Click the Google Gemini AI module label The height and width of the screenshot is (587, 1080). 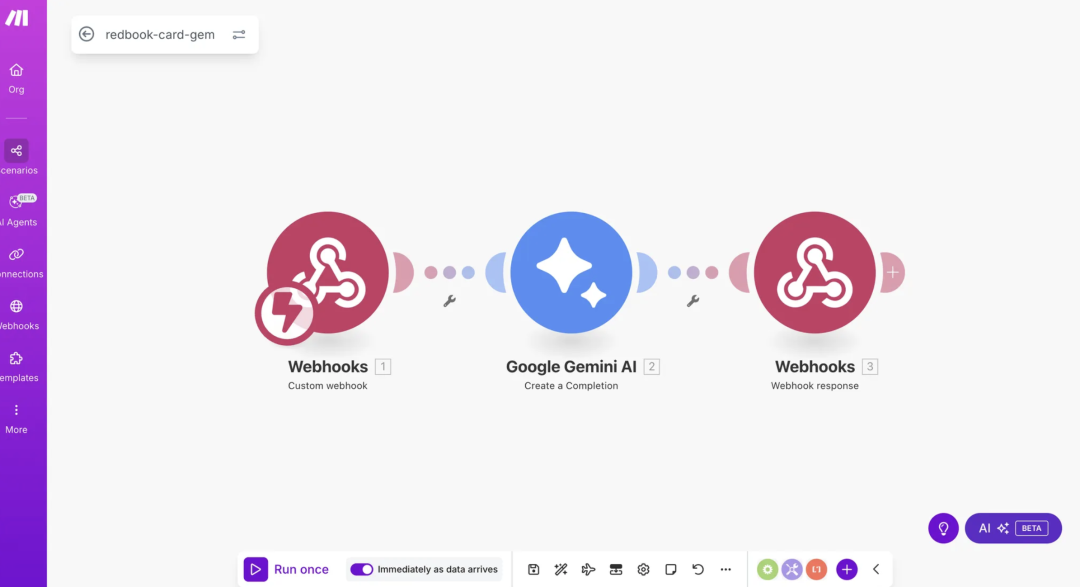coord(571,367)
